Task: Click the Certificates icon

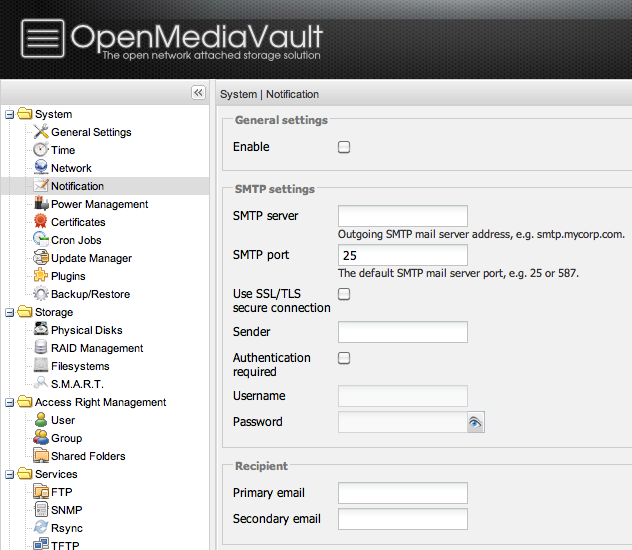Action: [41, 222]
